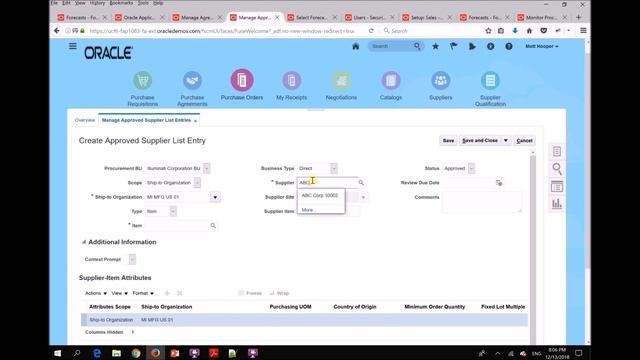Switch to Select Foreca... browser tab

(311, 18)
